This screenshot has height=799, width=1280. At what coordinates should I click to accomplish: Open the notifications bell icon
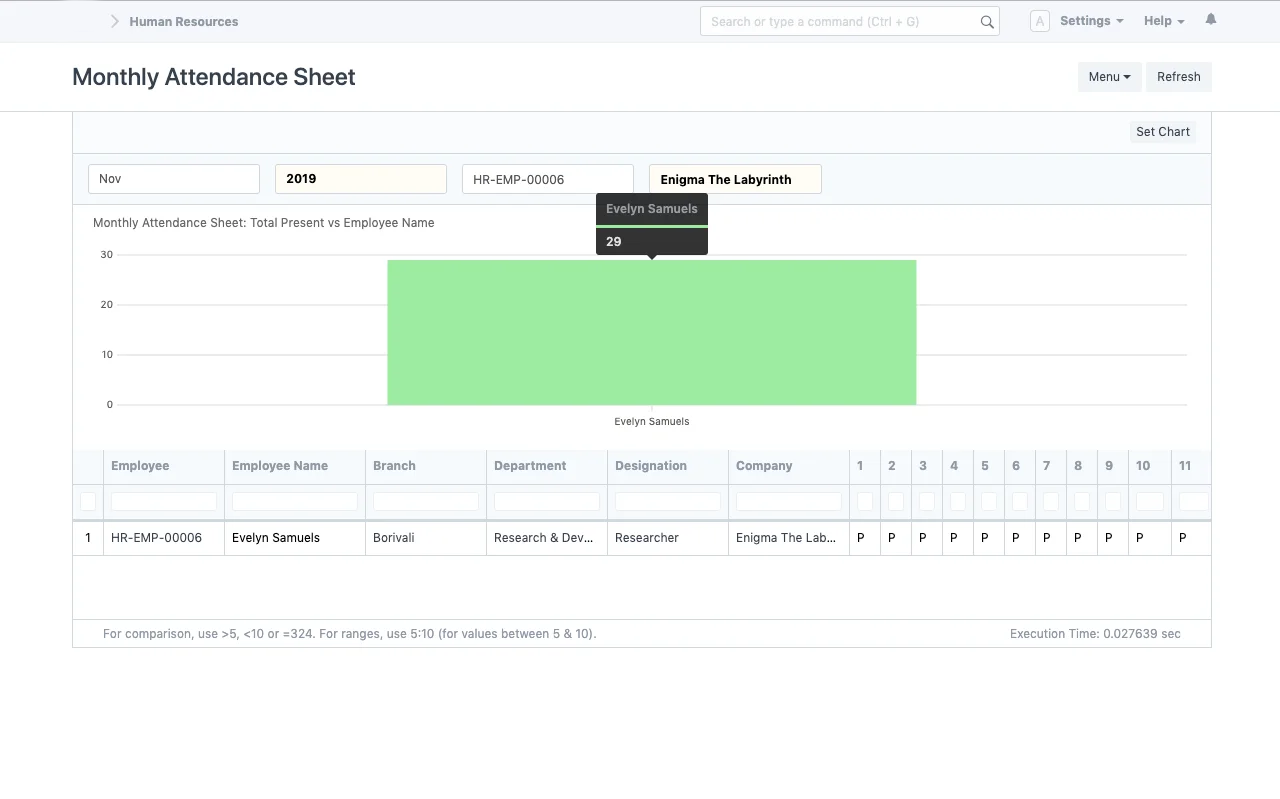(x=1210, y=20)
